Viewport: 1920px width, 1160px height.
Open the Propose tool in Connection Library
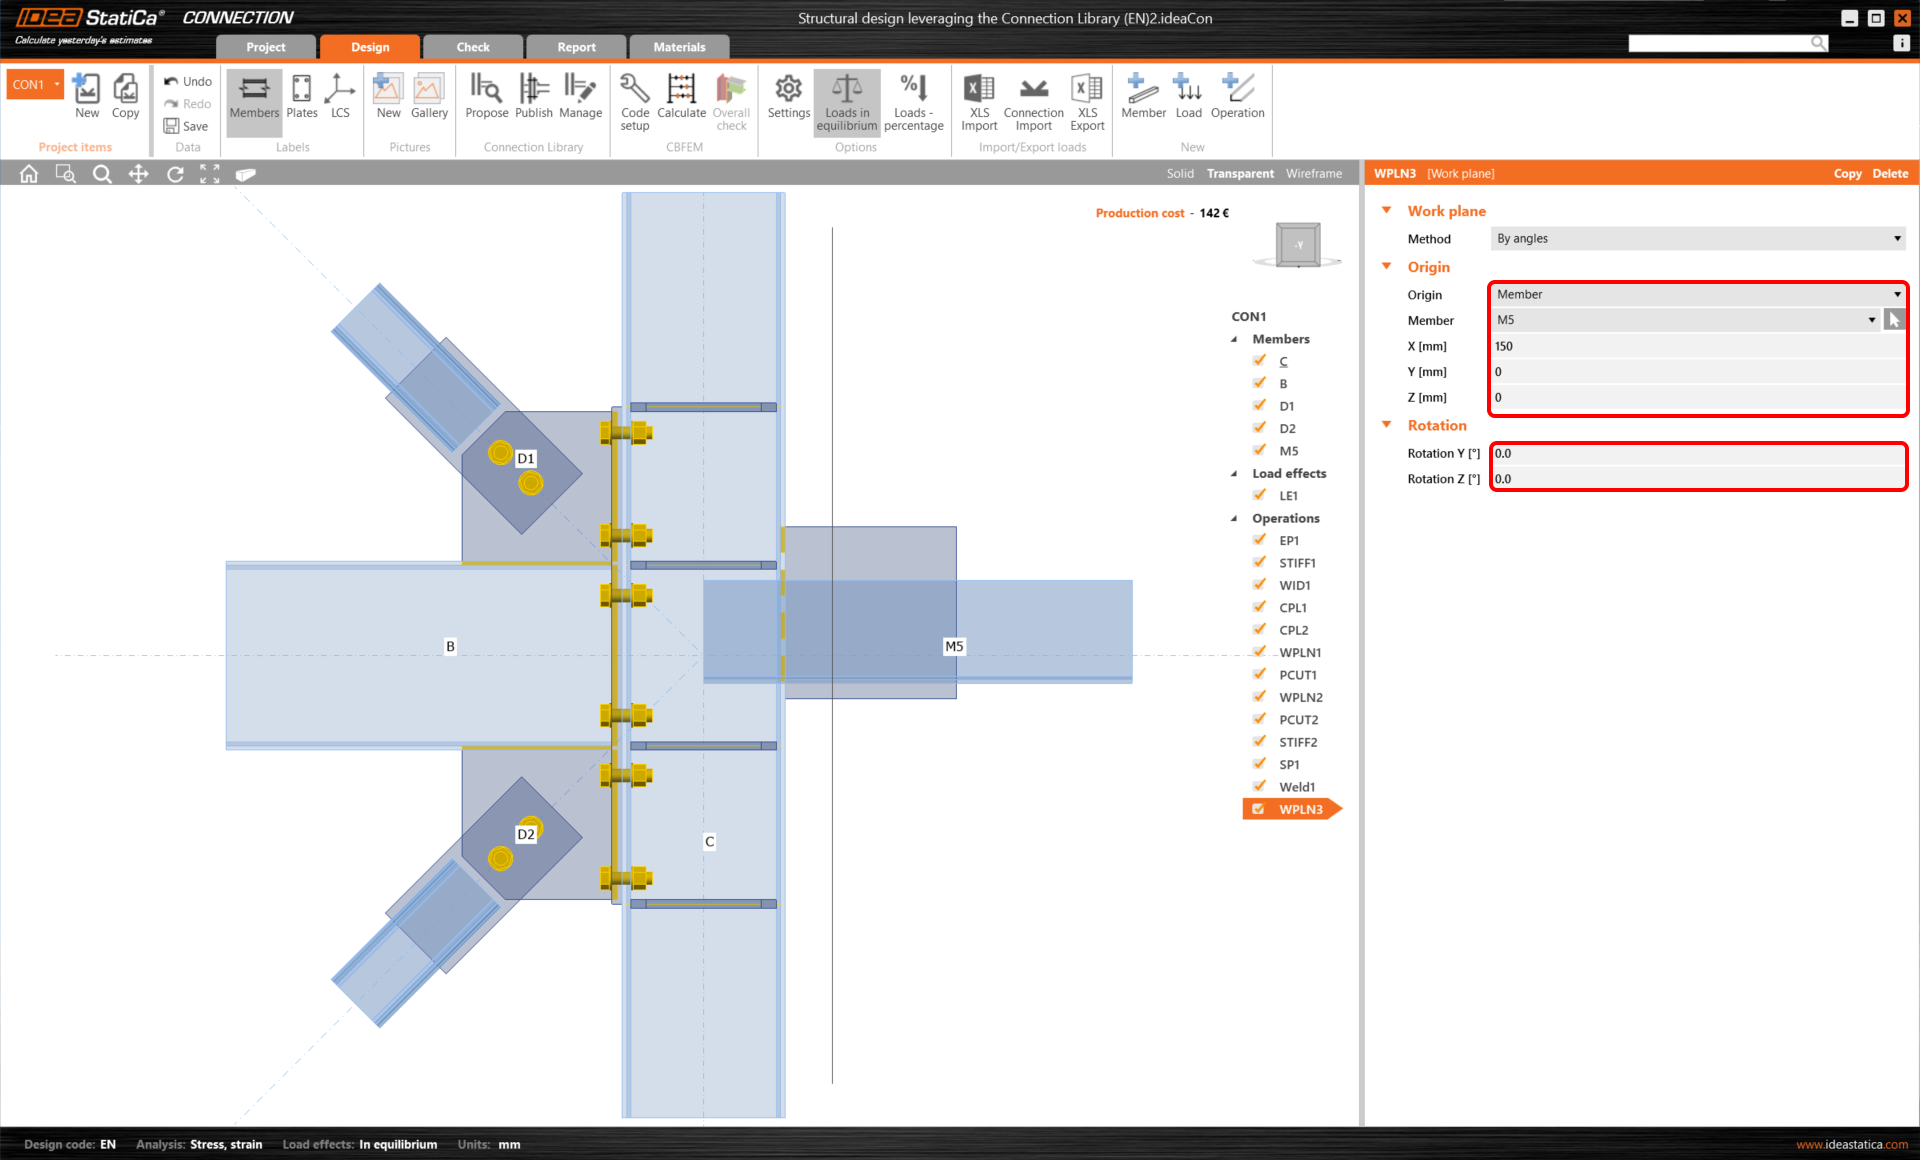point(487,100)
